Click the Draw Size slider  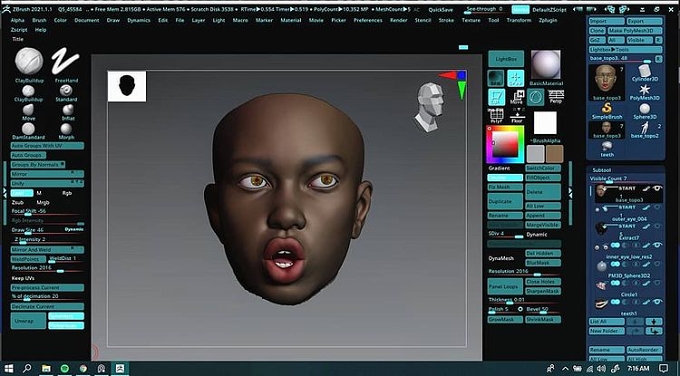click(x=47, y=230)
